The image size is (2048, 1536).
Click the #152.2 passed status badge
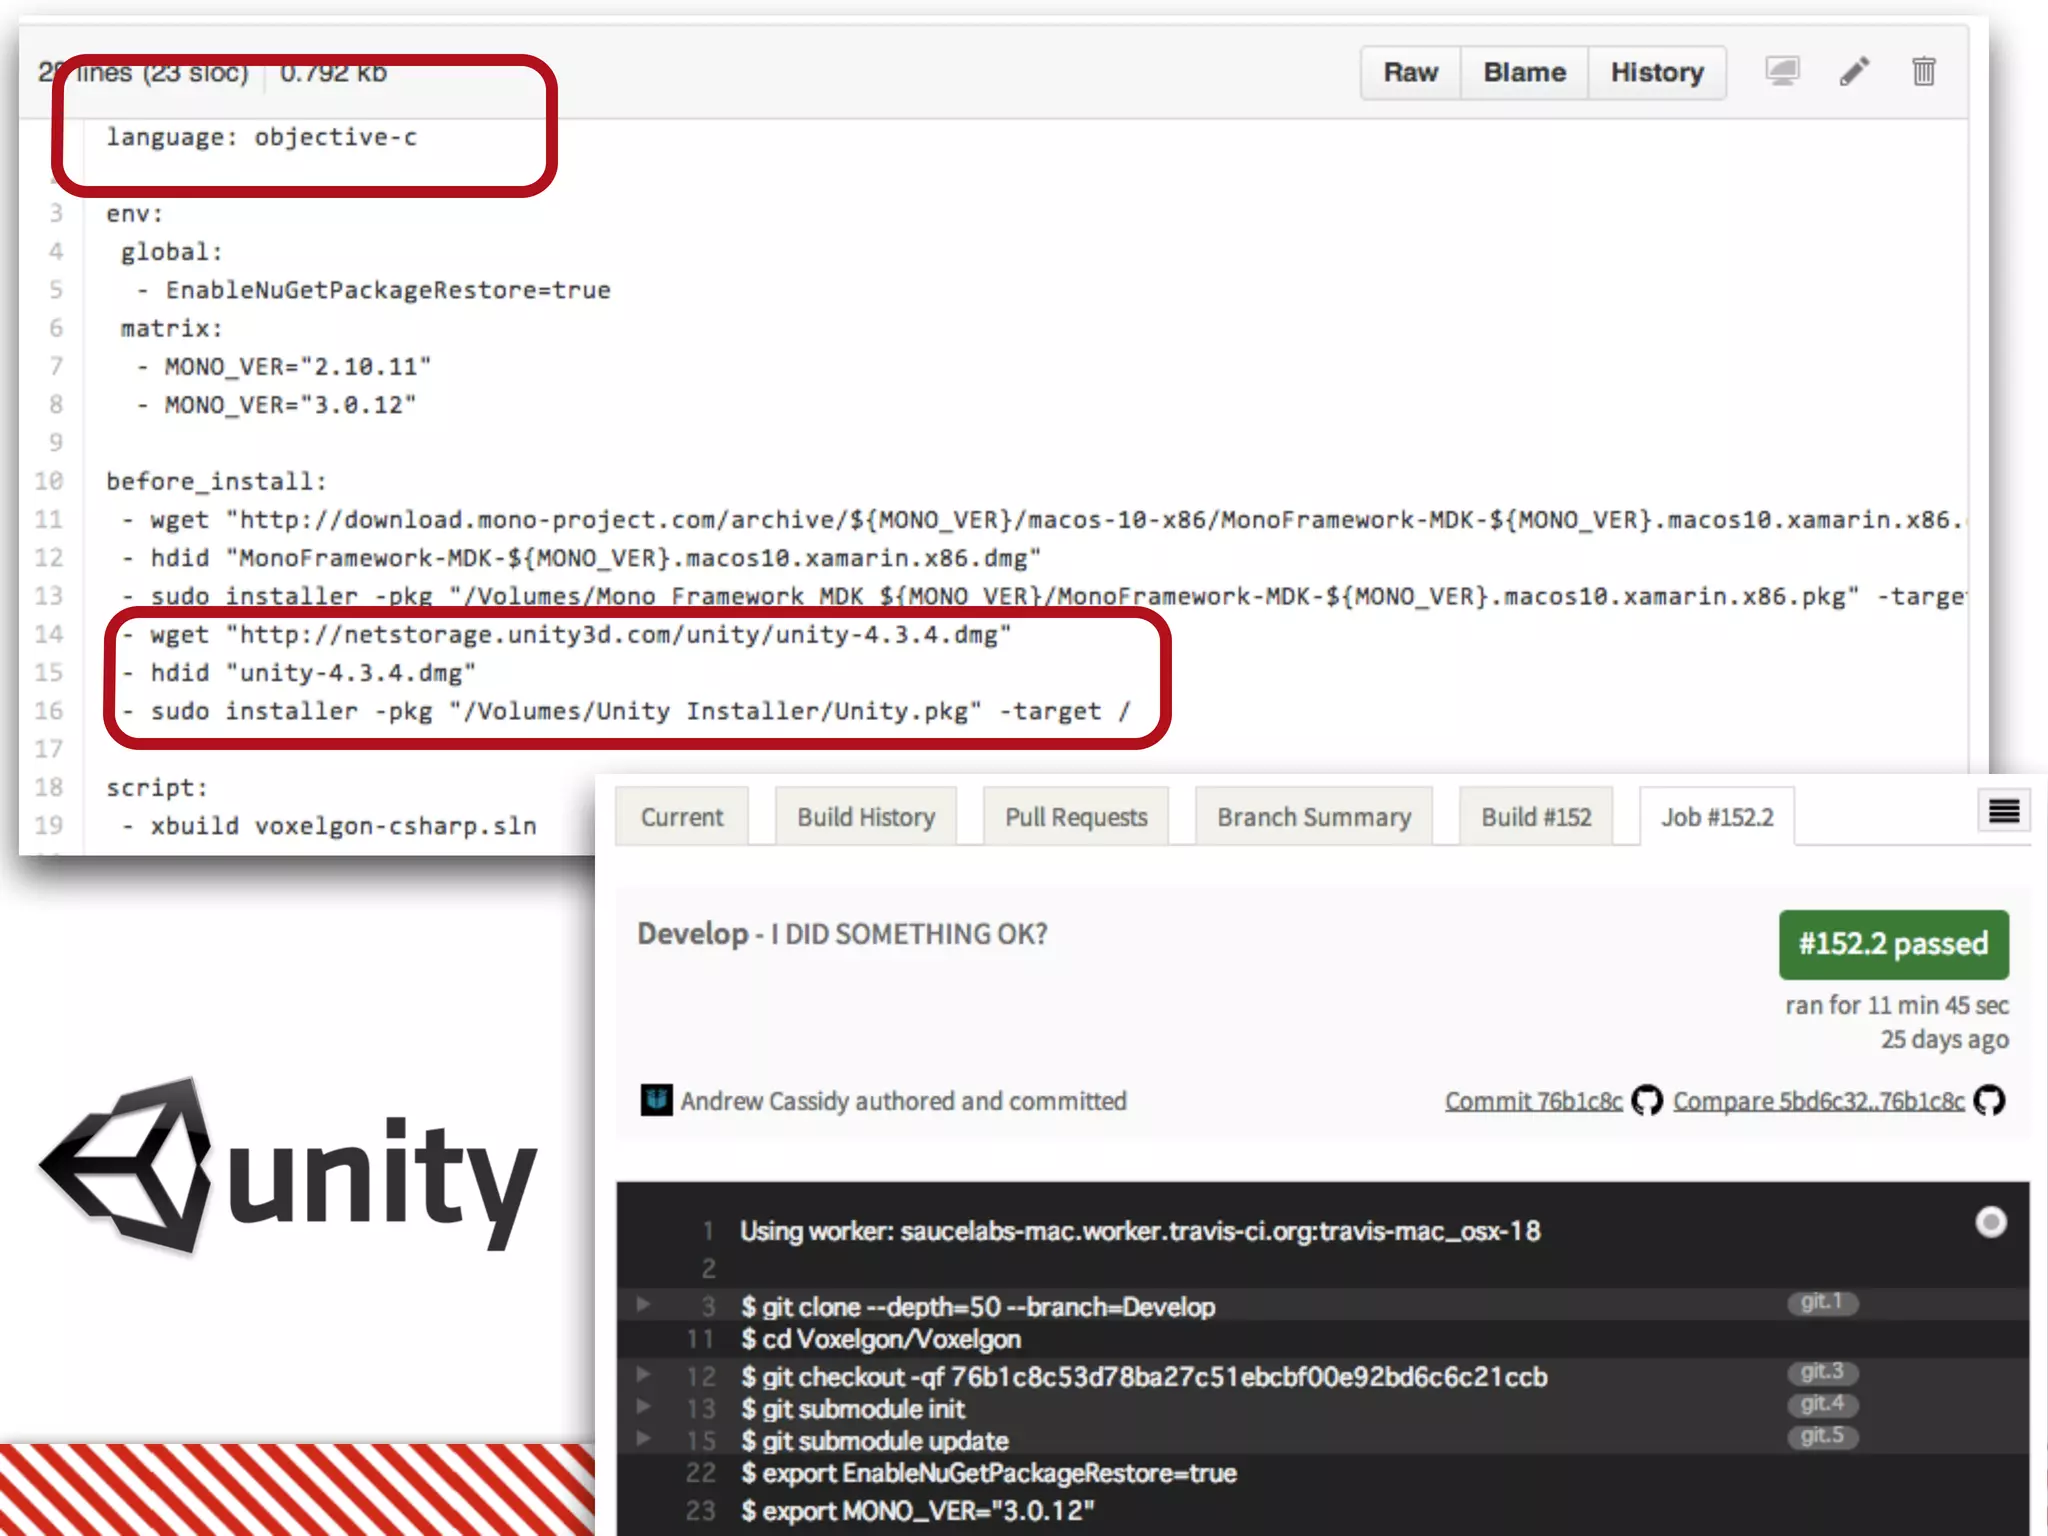(1894, 944)
